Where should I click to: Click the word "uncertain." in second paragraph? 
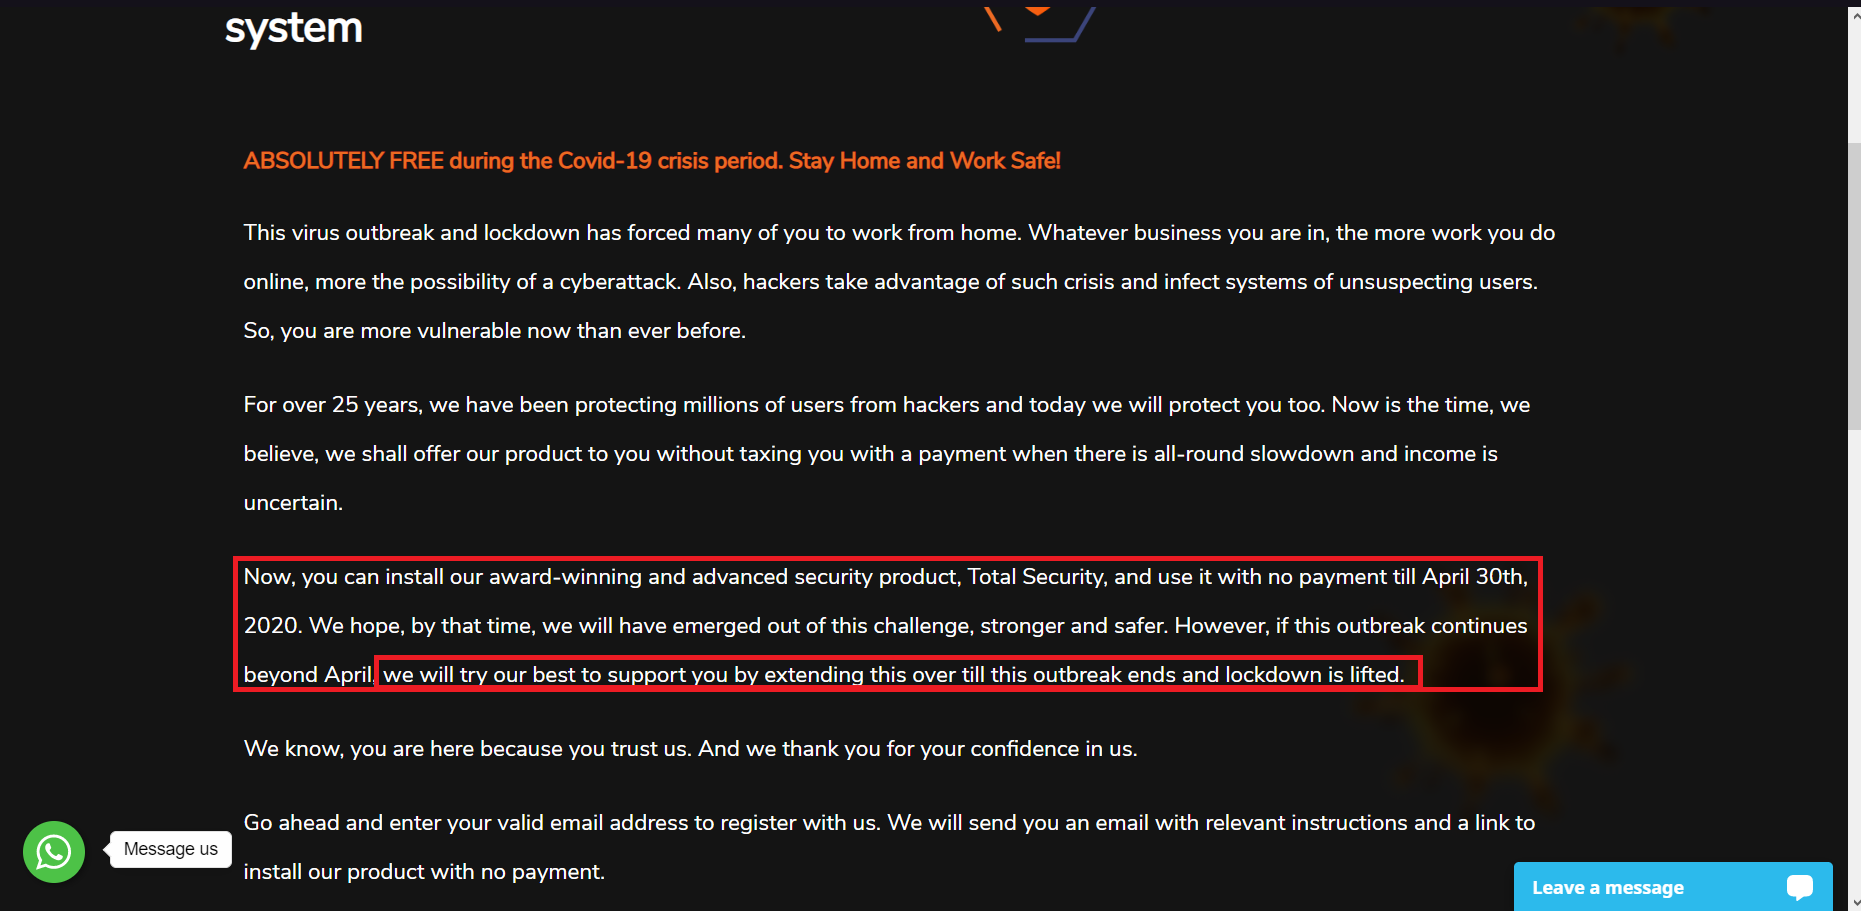pos(293,503)
